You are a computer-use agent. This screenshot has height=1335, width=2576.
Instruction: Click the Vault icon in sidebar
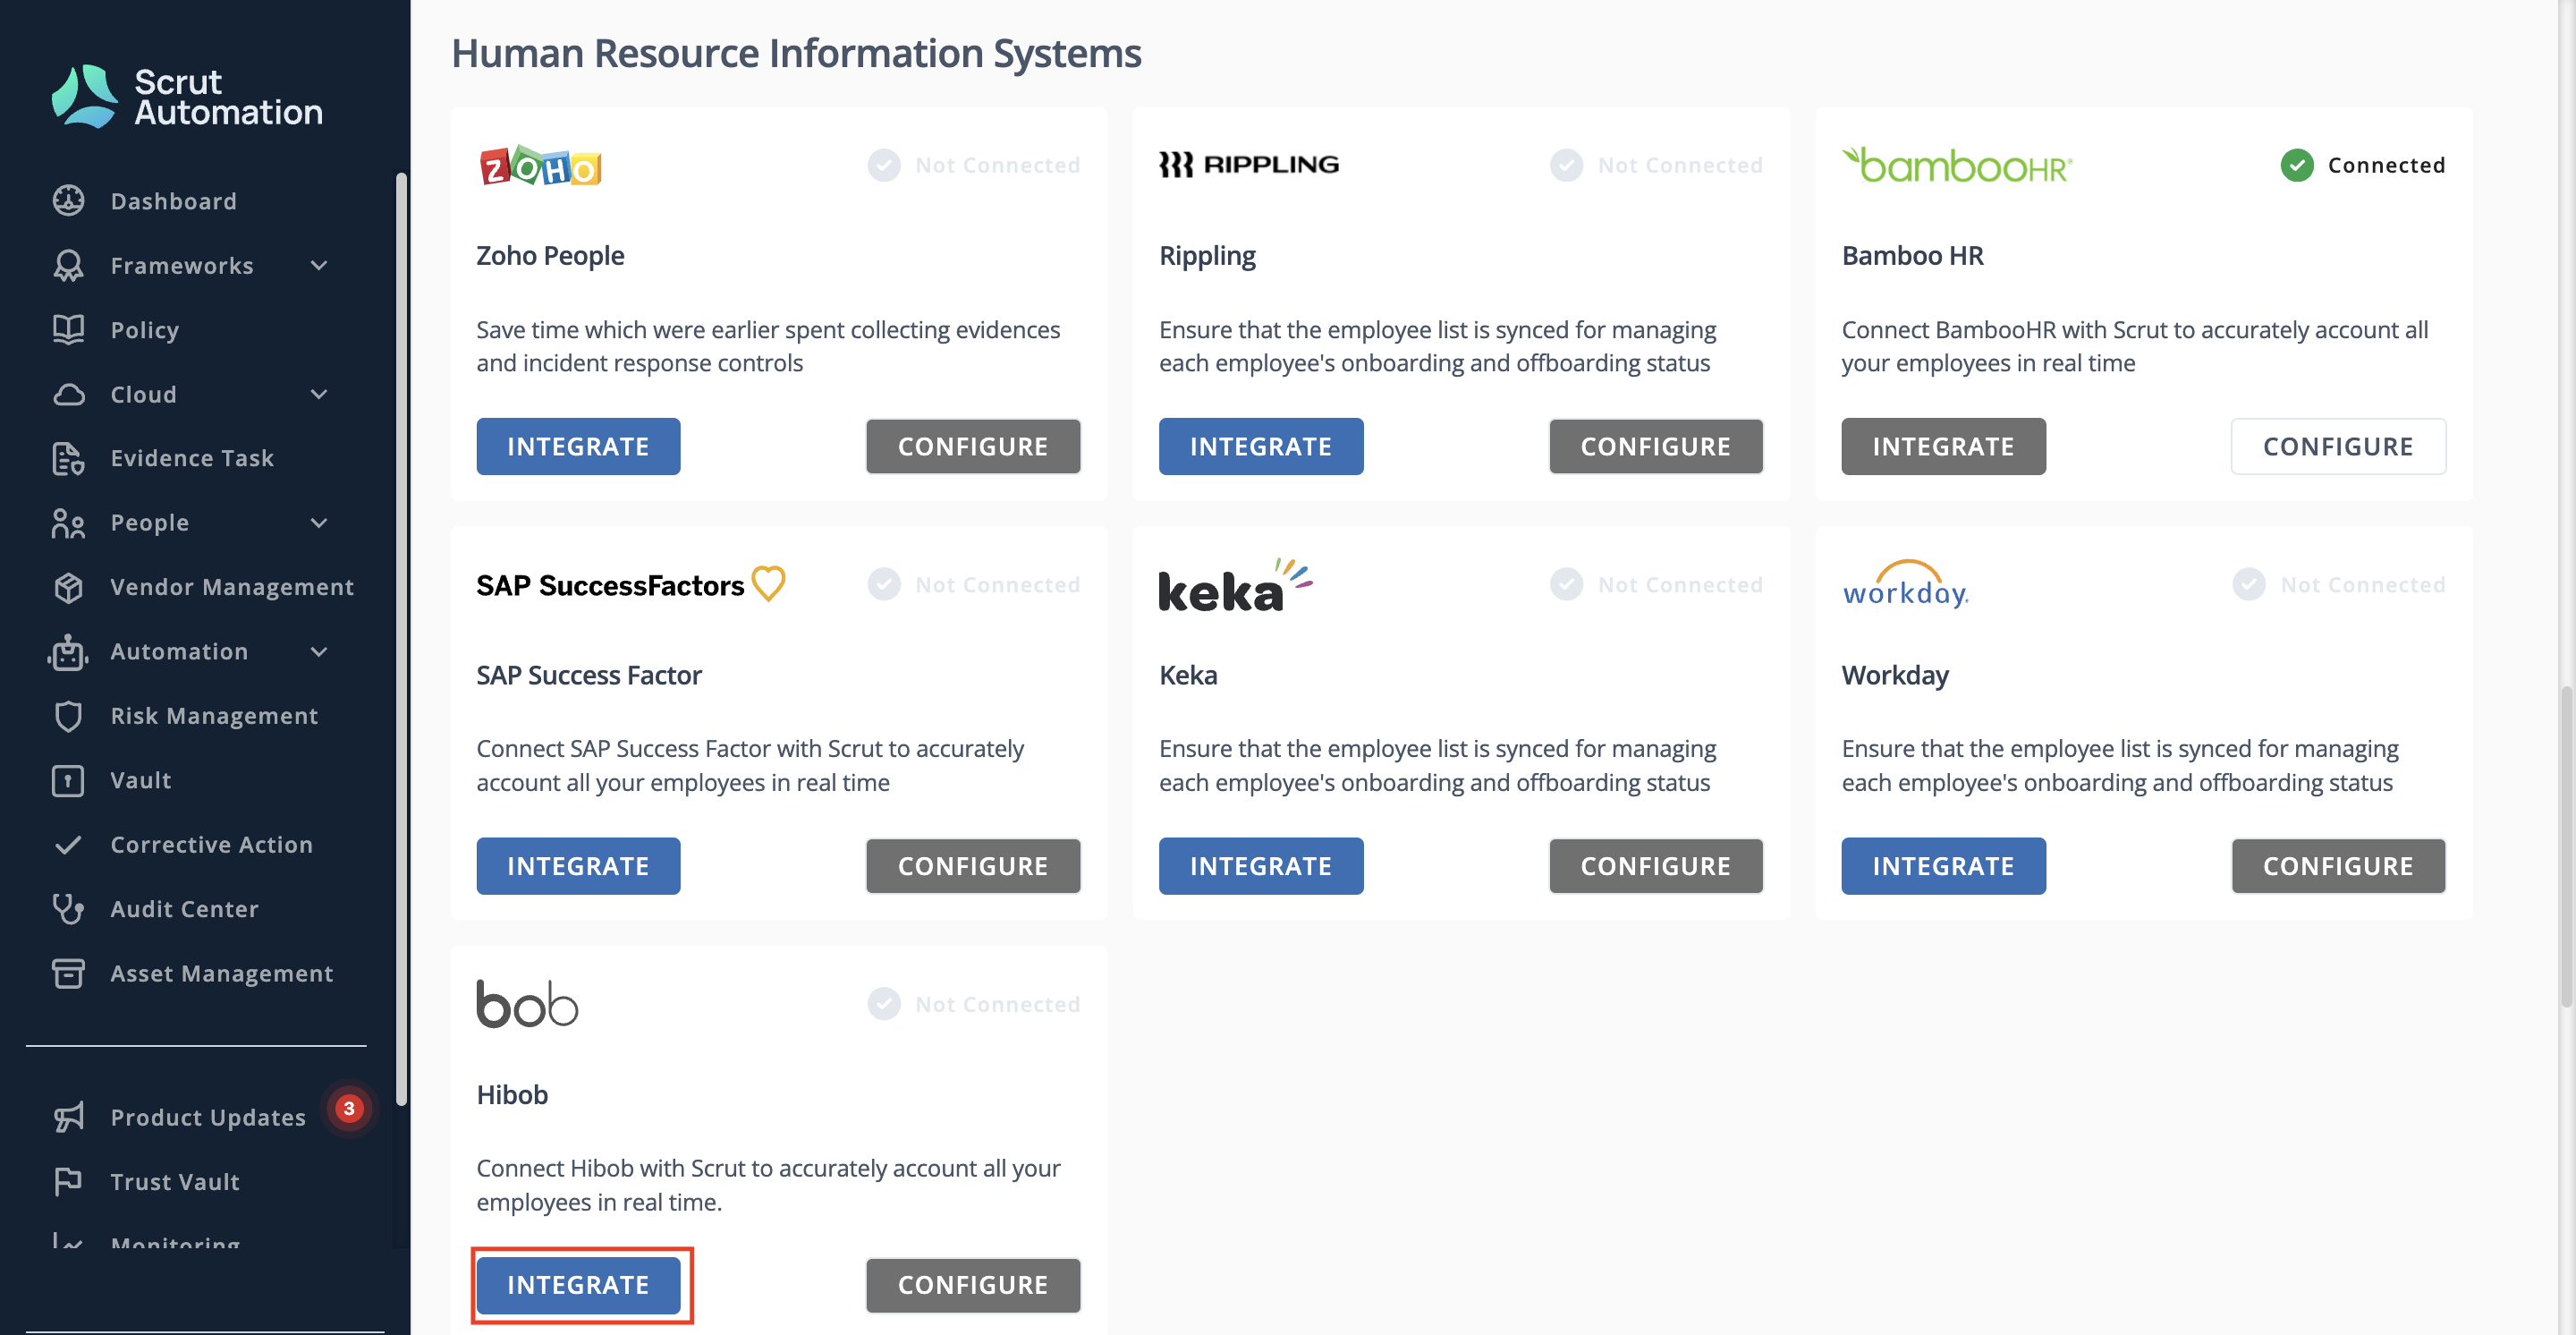coord(68,780)
